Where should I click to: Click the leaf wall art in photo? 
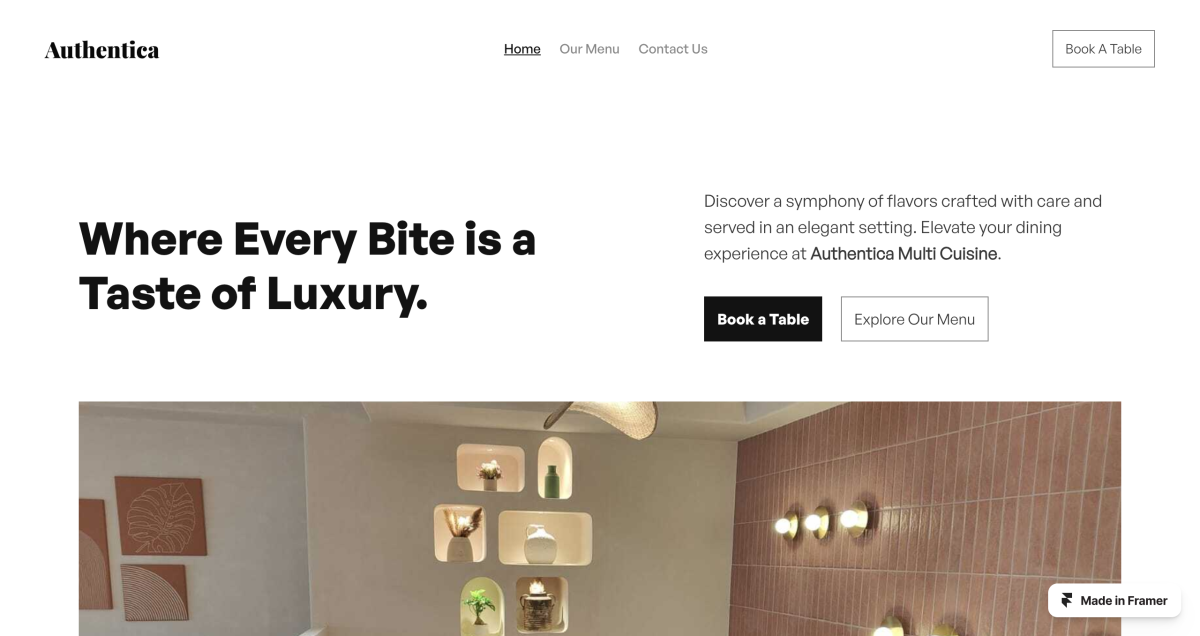click(160, 515)
